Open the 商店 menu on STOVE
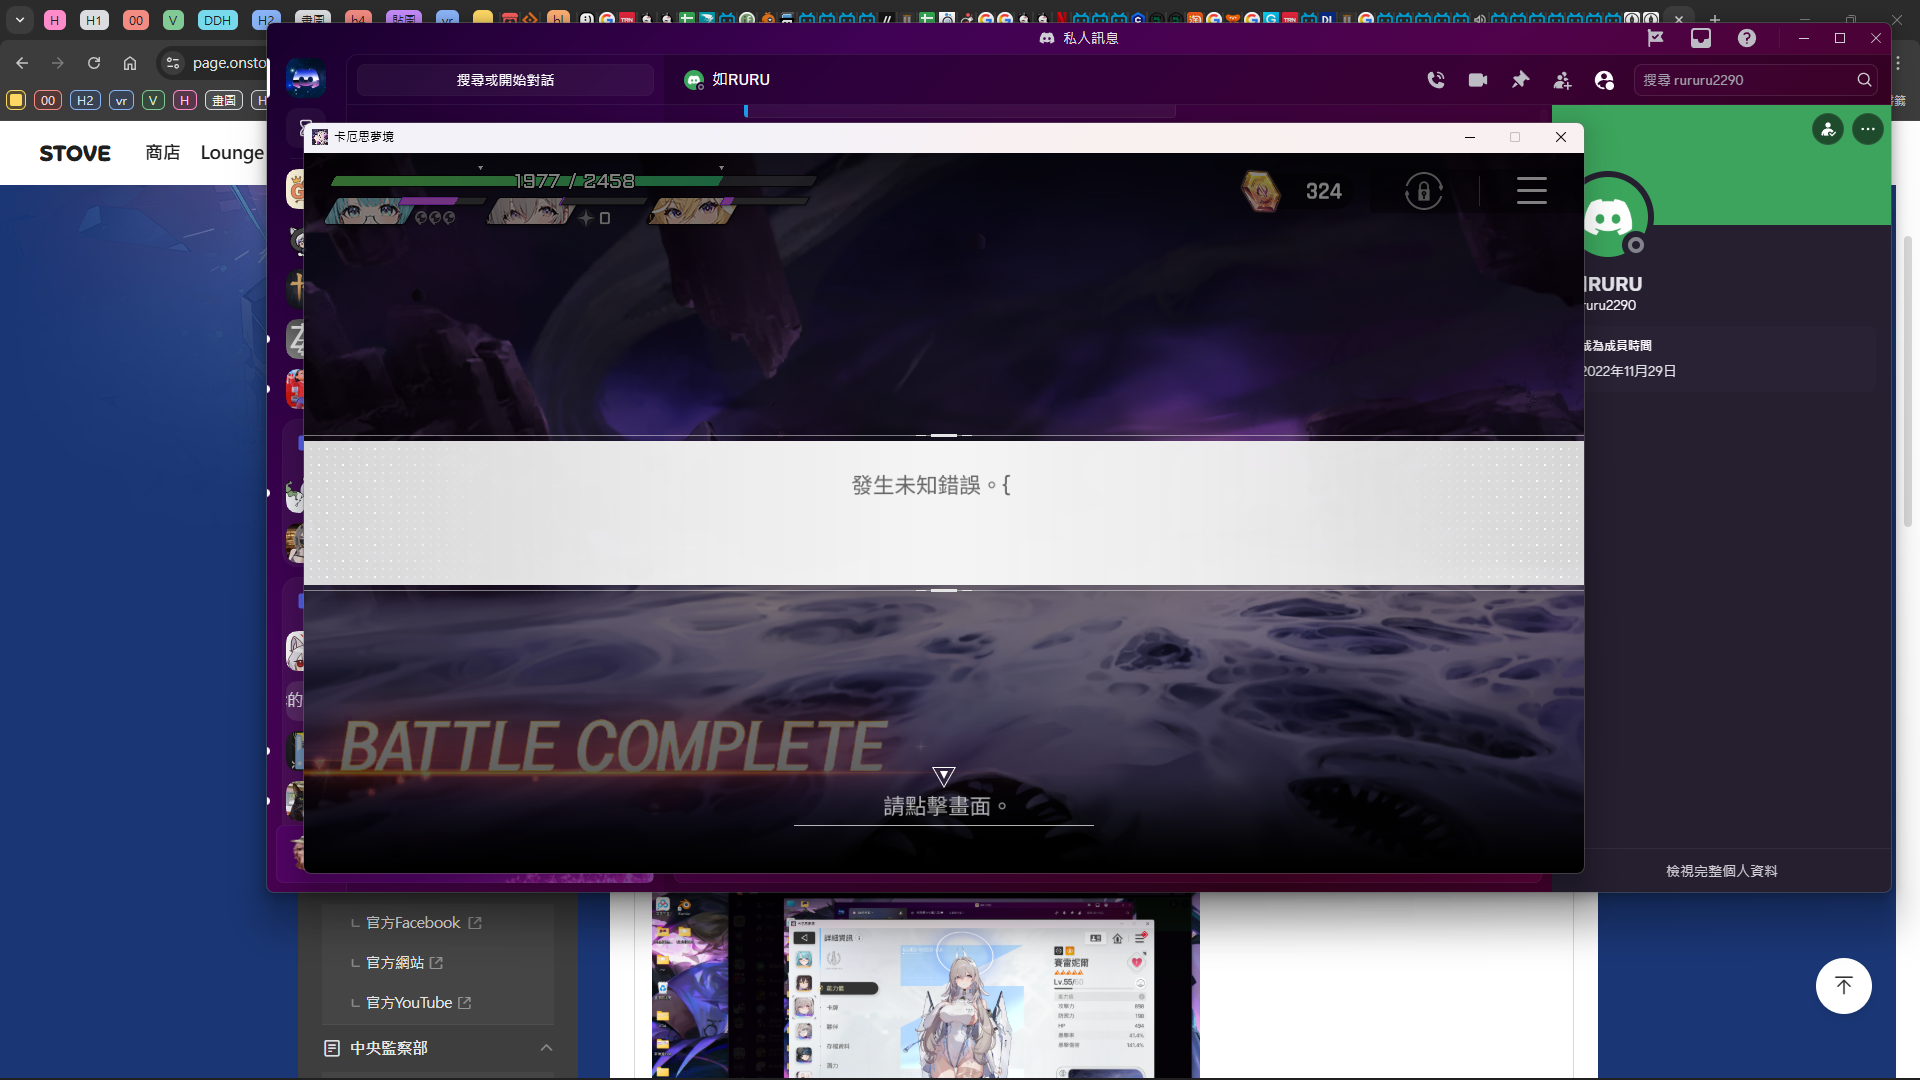1920x1080 pixels. coord(162,152)
